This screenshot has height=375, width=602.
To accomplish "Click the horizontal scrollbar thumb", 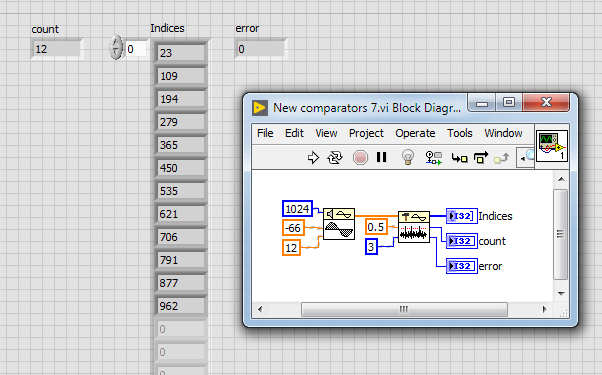I will [404, 309].
